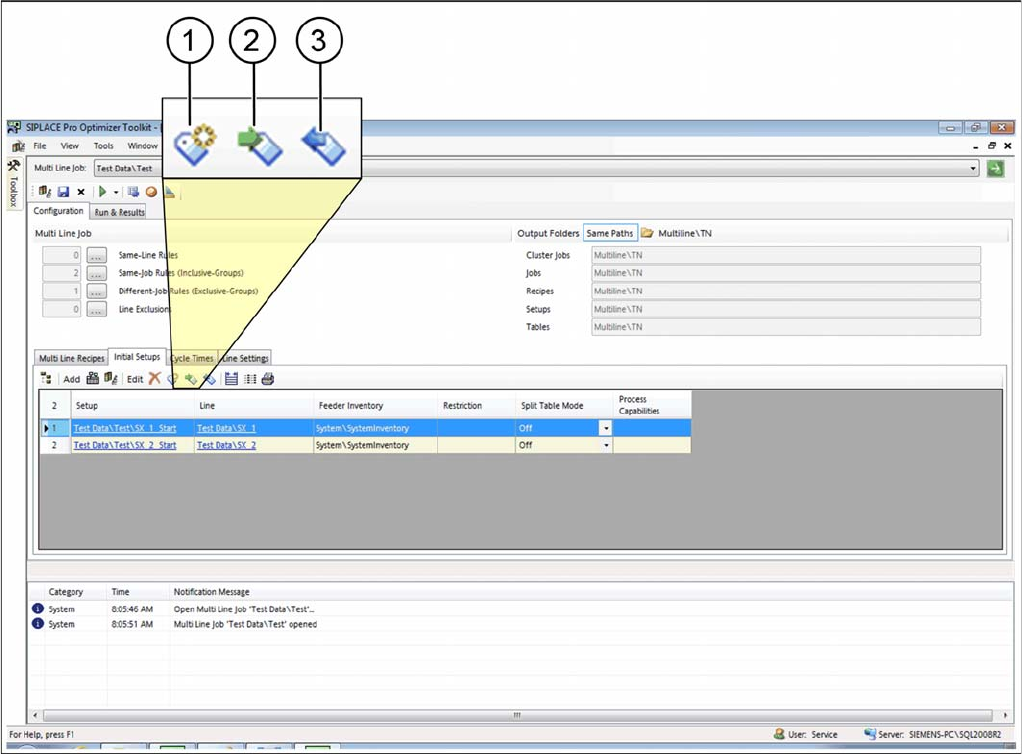Open Split Table Mode dropdown in row 2
This screenshot has height=754, width=1022.
(x=604, y=445)
